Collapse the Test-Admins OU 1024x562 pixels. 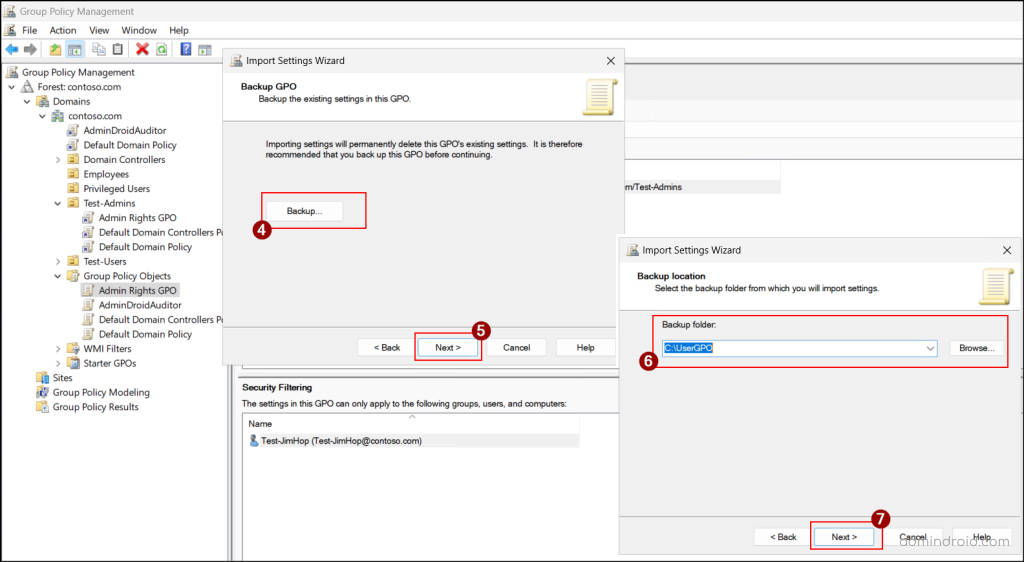point(57,204)
